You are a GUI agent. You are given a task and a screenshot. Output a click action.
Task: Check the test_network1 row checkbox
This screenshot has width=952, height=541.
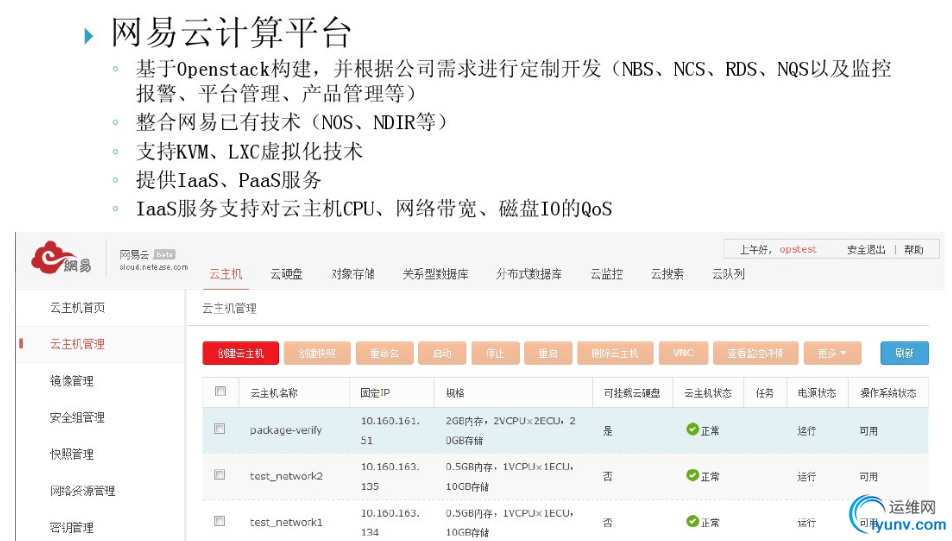[220, 521]
